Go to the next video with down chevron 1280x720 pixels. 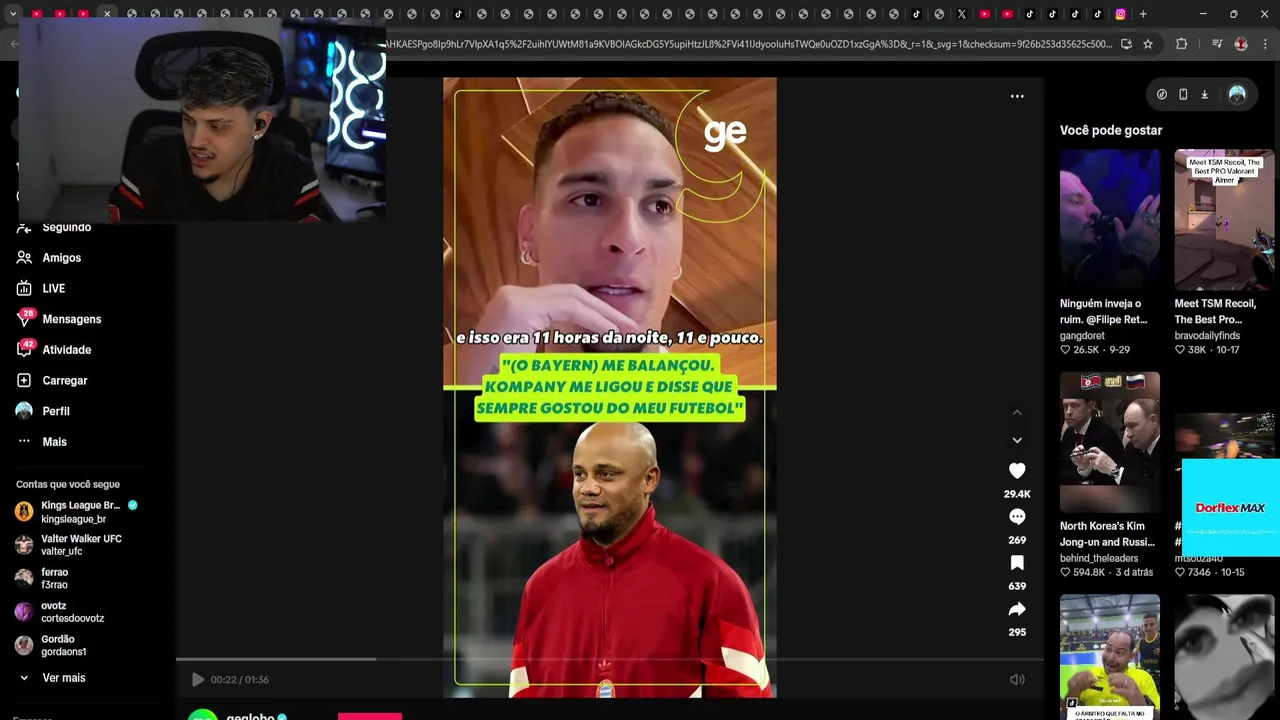pos(1017,440)
